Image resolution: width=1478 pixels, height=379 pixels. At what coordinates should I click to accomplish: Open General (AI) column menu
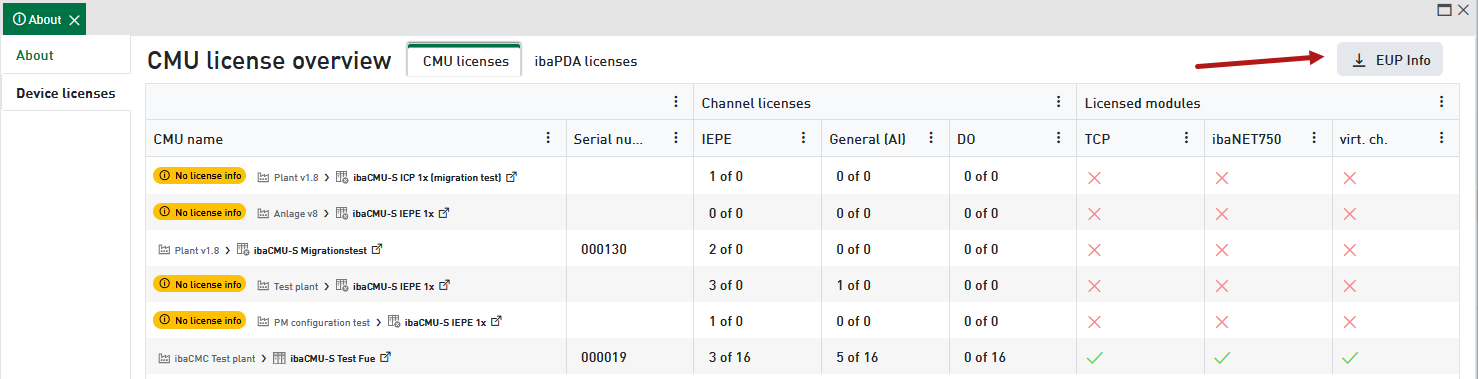[x=931, y=139]
